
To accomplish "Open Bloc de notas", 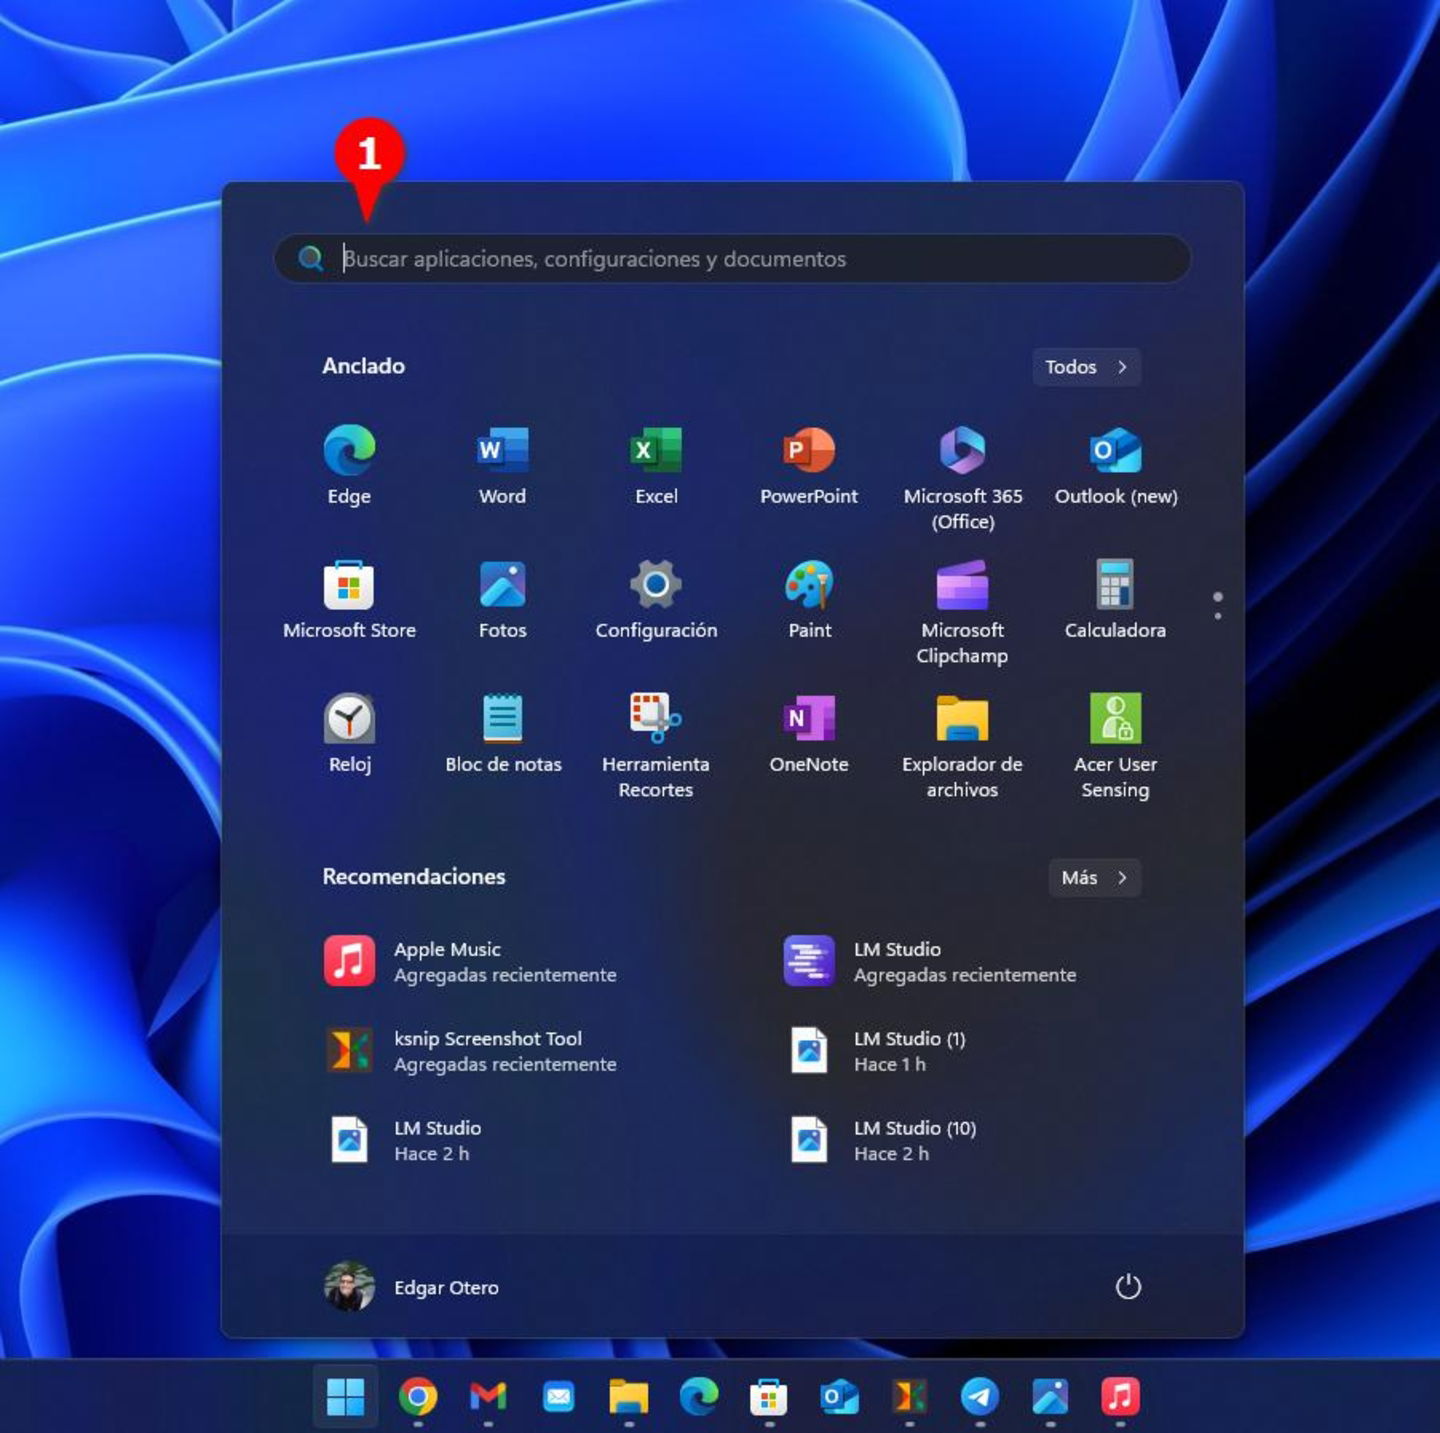I will coord(502,733).
